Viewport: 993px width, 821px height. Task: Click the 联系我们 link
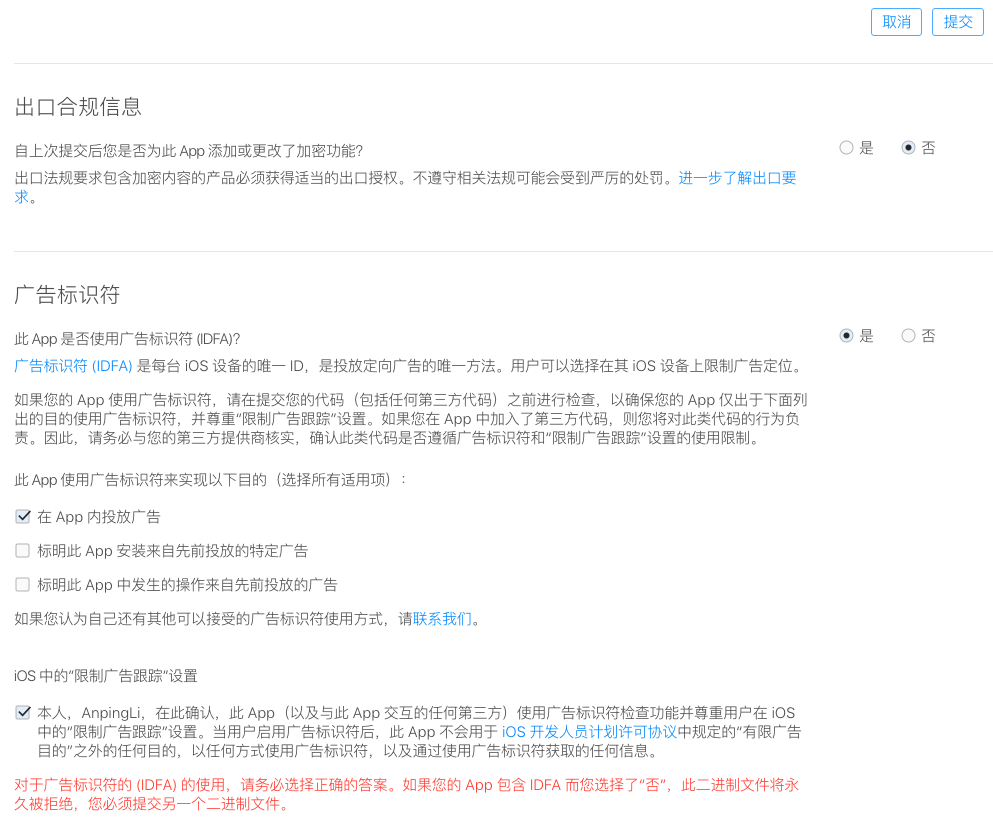[x=441, y=618]
